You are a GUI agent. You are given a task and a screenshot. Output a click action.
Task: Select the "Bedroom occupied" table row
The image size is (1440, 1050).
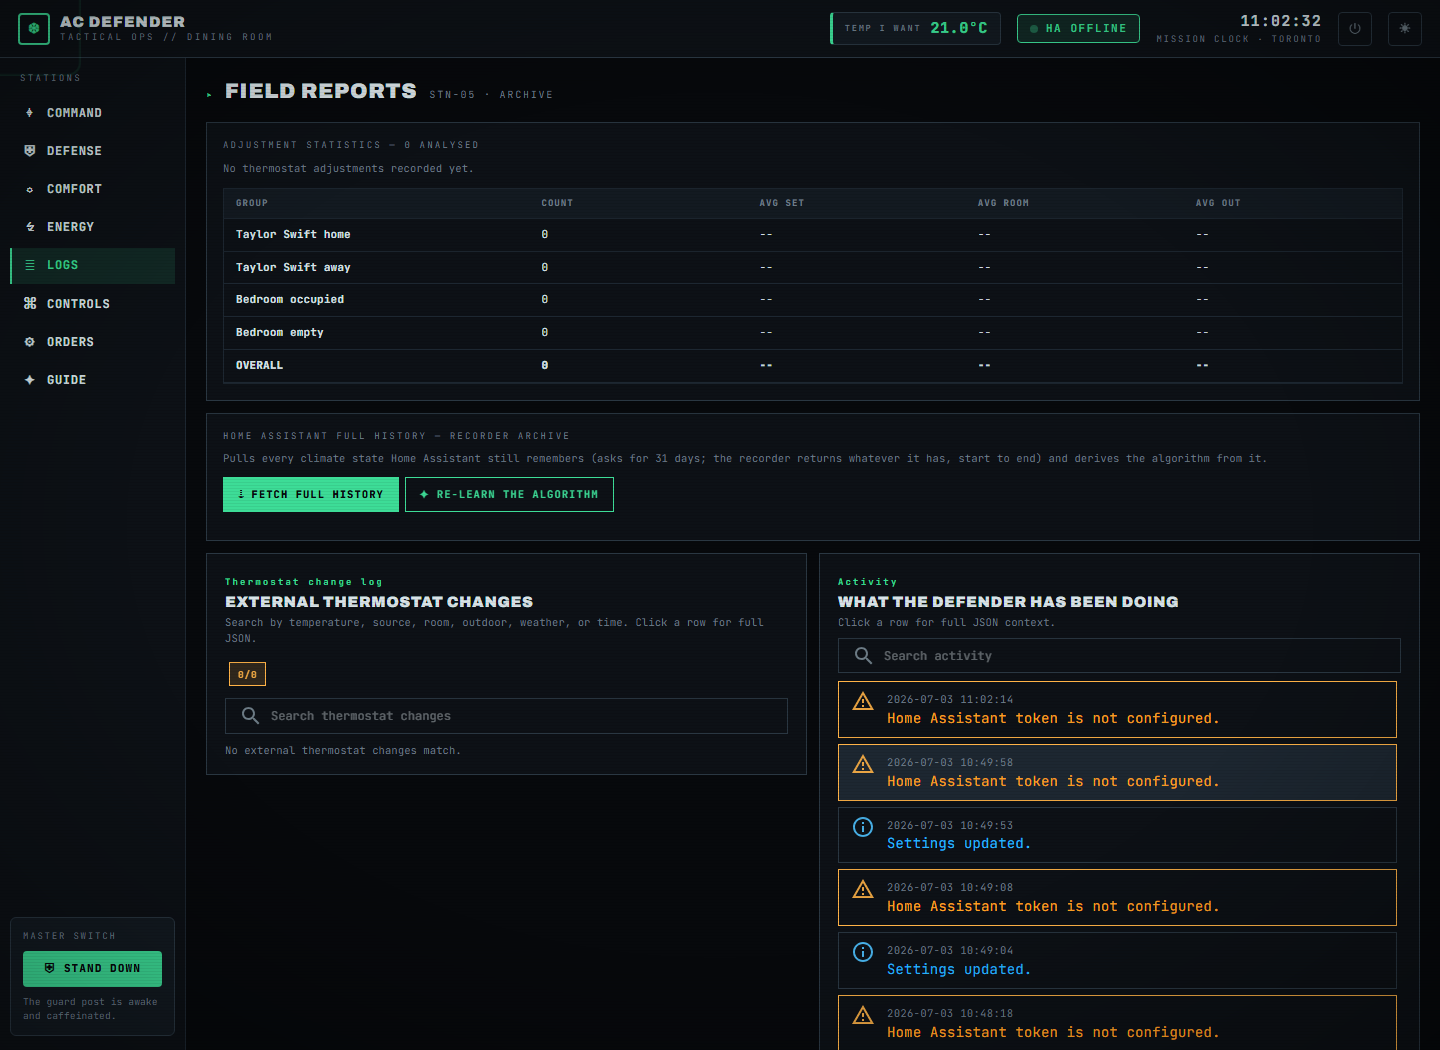point(813,300)
